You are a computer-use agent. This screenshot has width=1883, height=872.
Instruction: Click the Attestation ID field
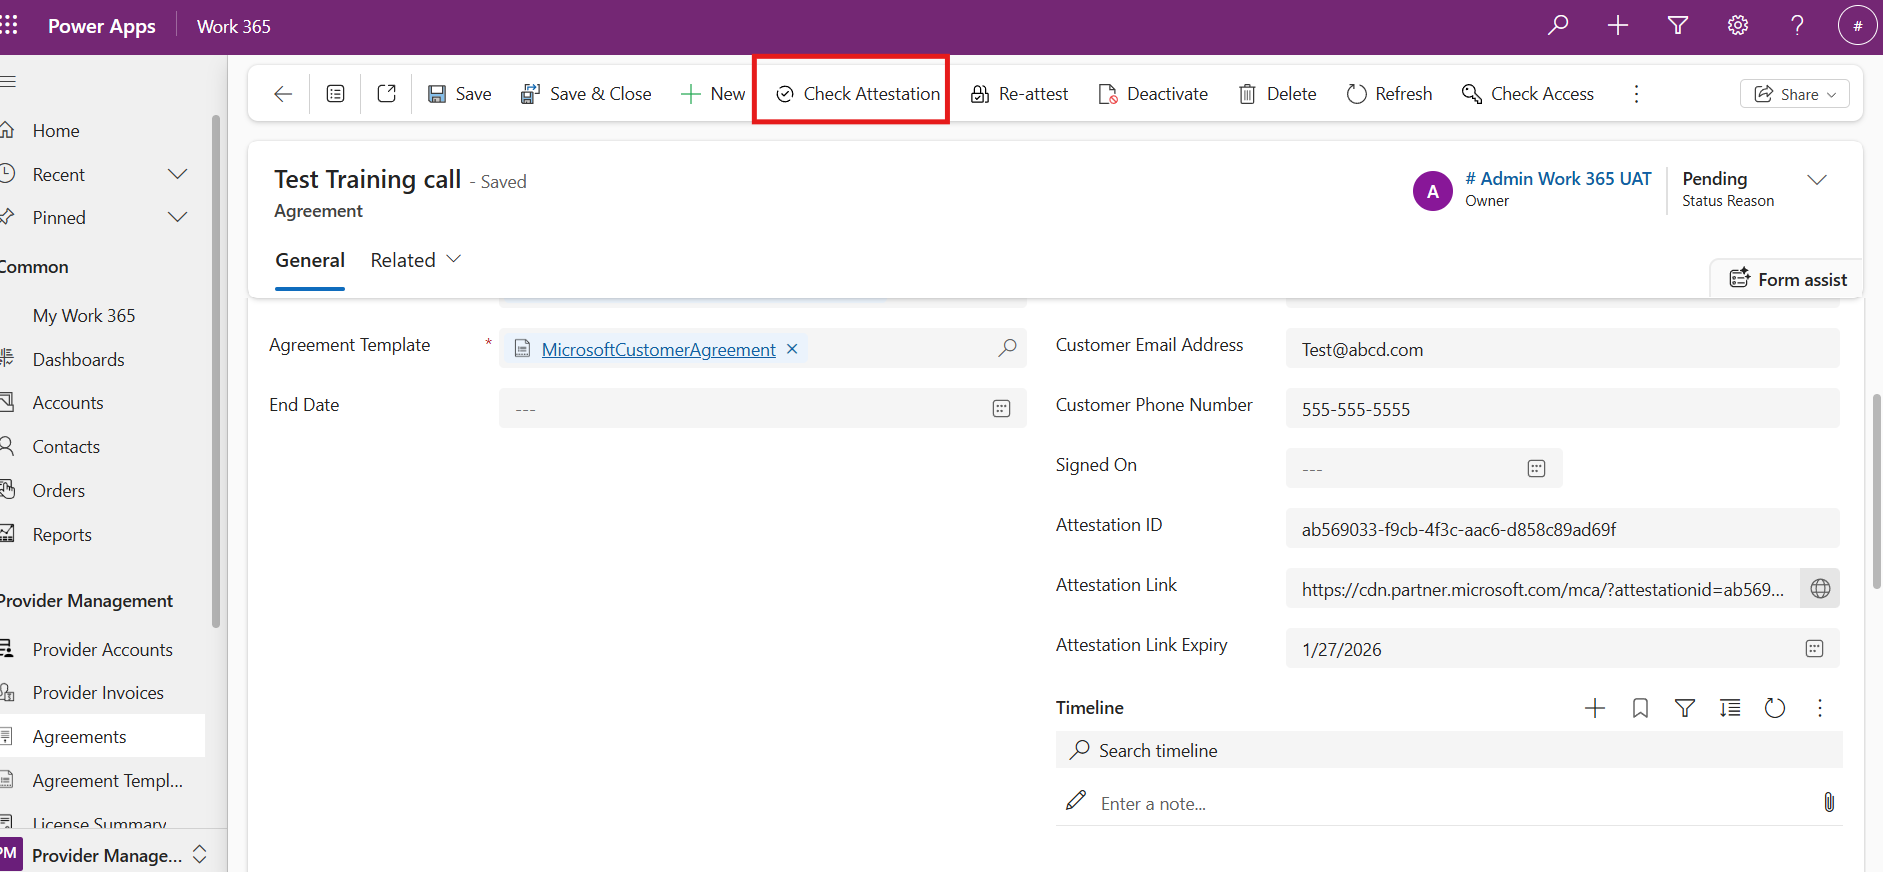coord(1563,528)
